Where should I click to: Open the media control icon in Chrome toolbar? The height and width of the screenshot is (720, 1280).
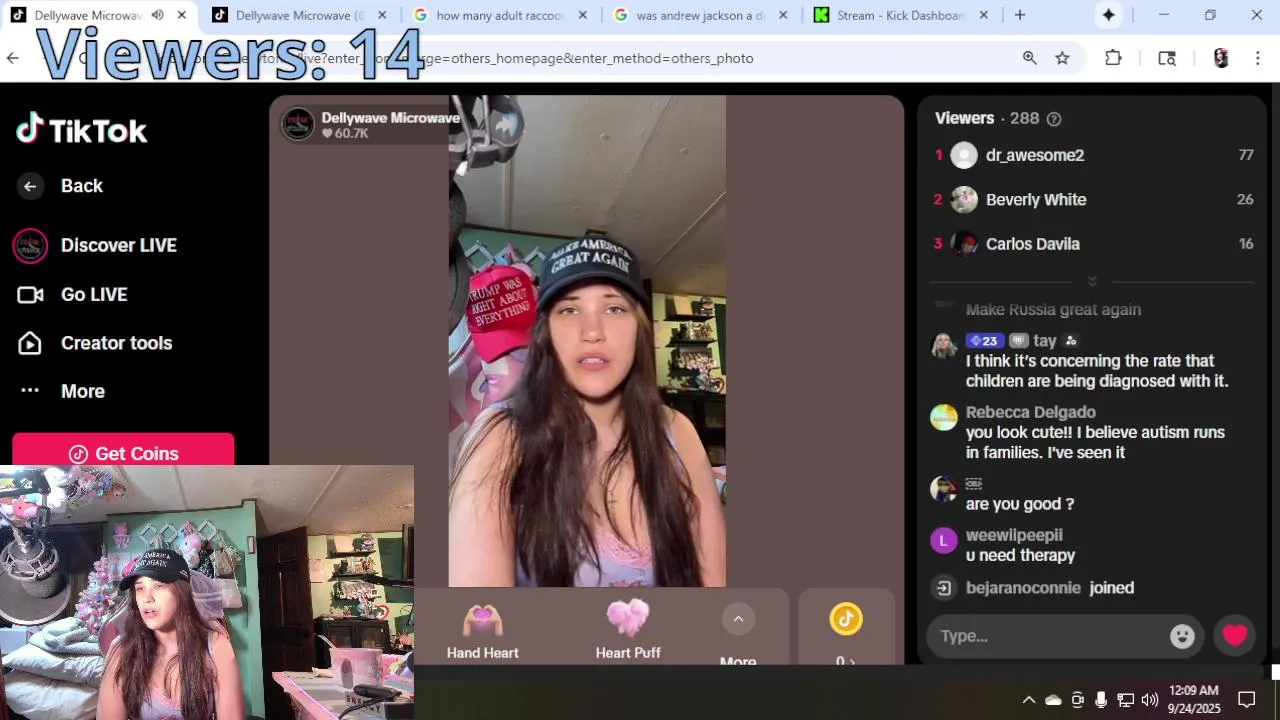(1167, 58)
